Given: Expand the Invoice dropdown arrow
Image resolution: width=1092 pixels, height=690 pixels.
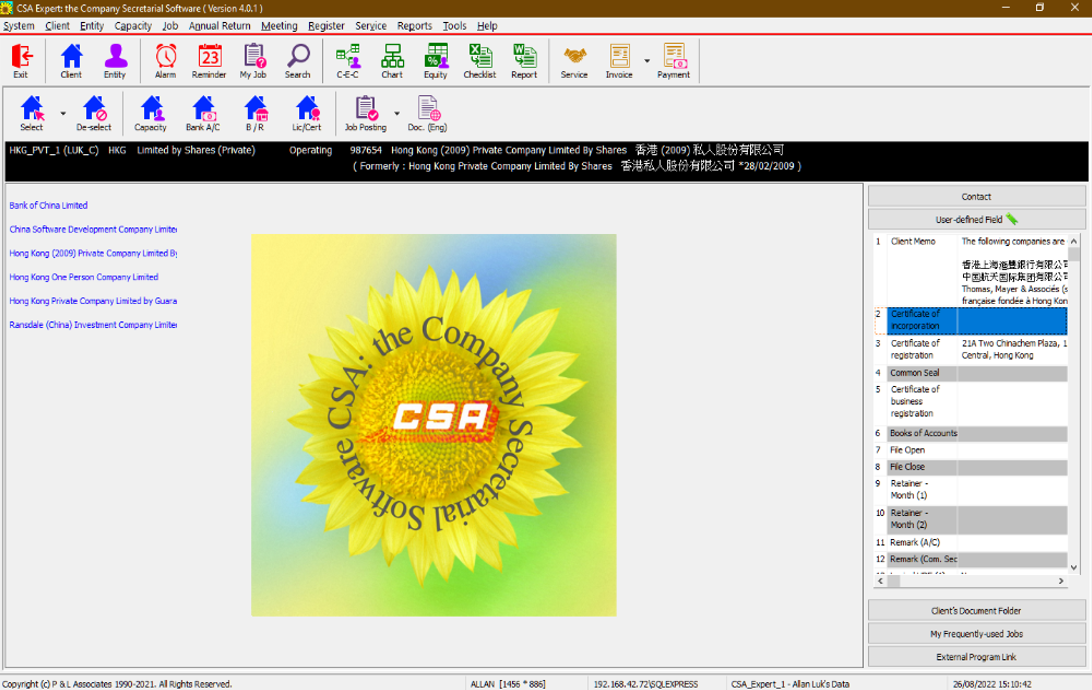Looking at the screenshot, I should tap(647, 61).
